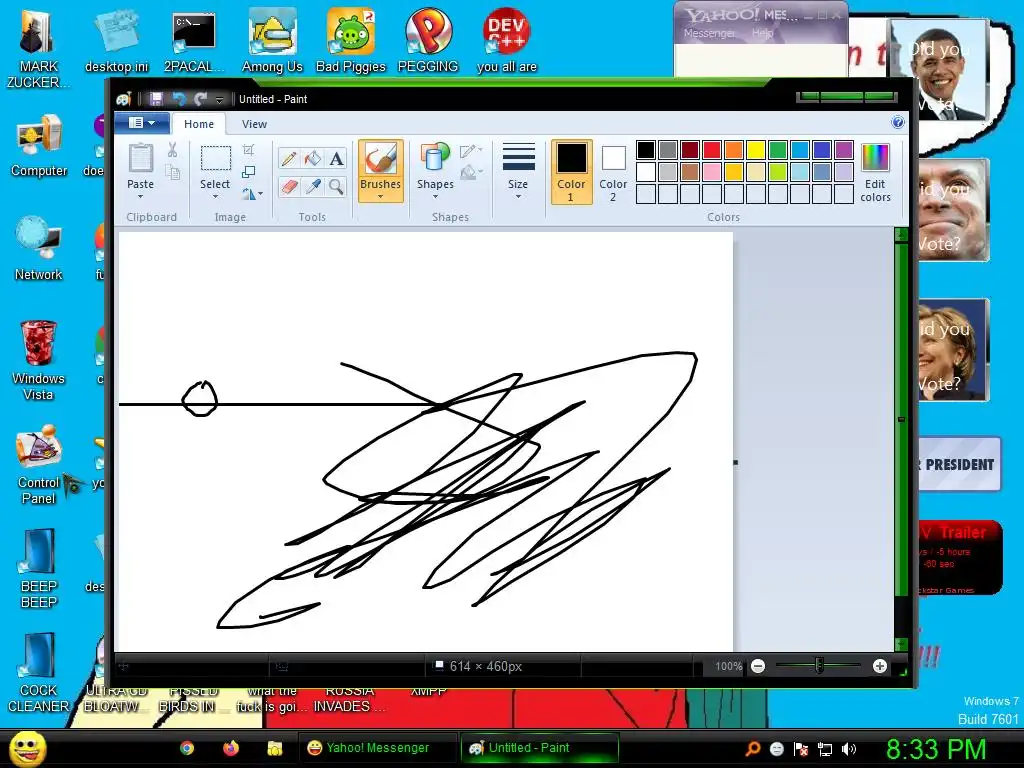Screen dimensions: 1024x768
Task: Open the Size line thickness dropdown
Action: [x=519, y=172]
